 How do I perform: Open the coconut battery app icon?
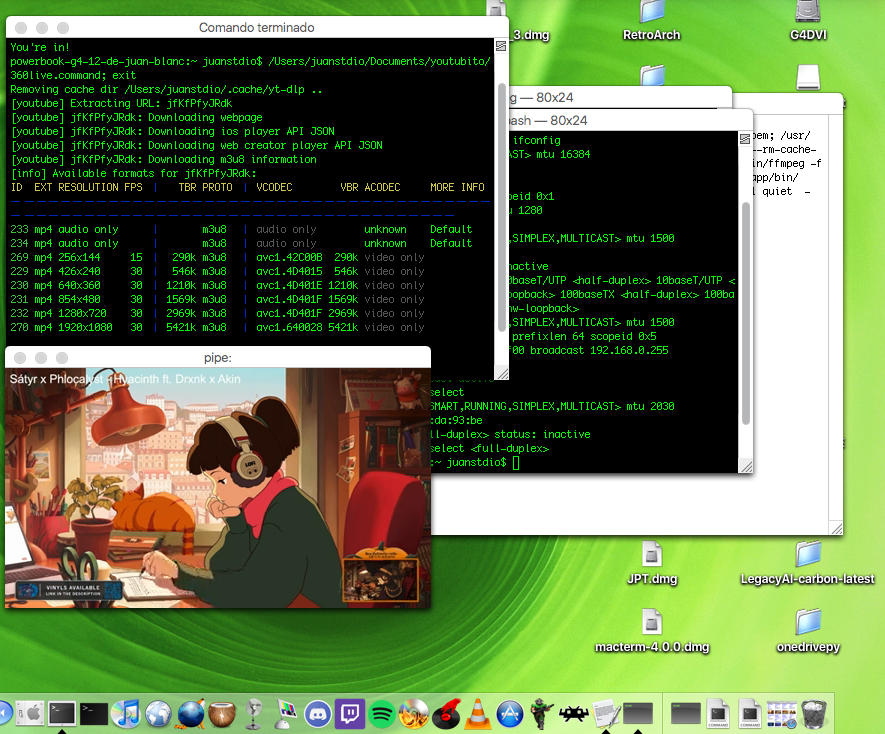coord(222,714)
